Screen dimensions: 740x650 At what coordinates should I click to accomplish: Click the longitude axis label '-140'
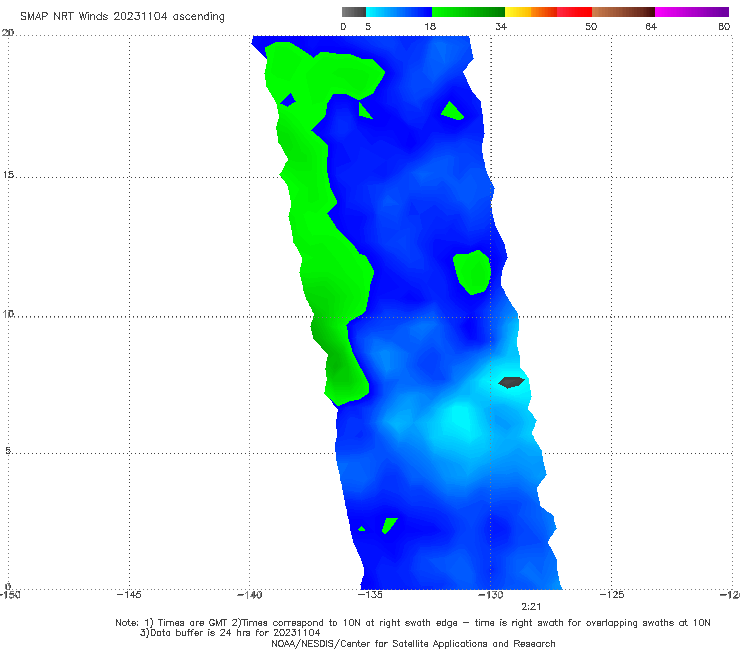coord(250,594)
